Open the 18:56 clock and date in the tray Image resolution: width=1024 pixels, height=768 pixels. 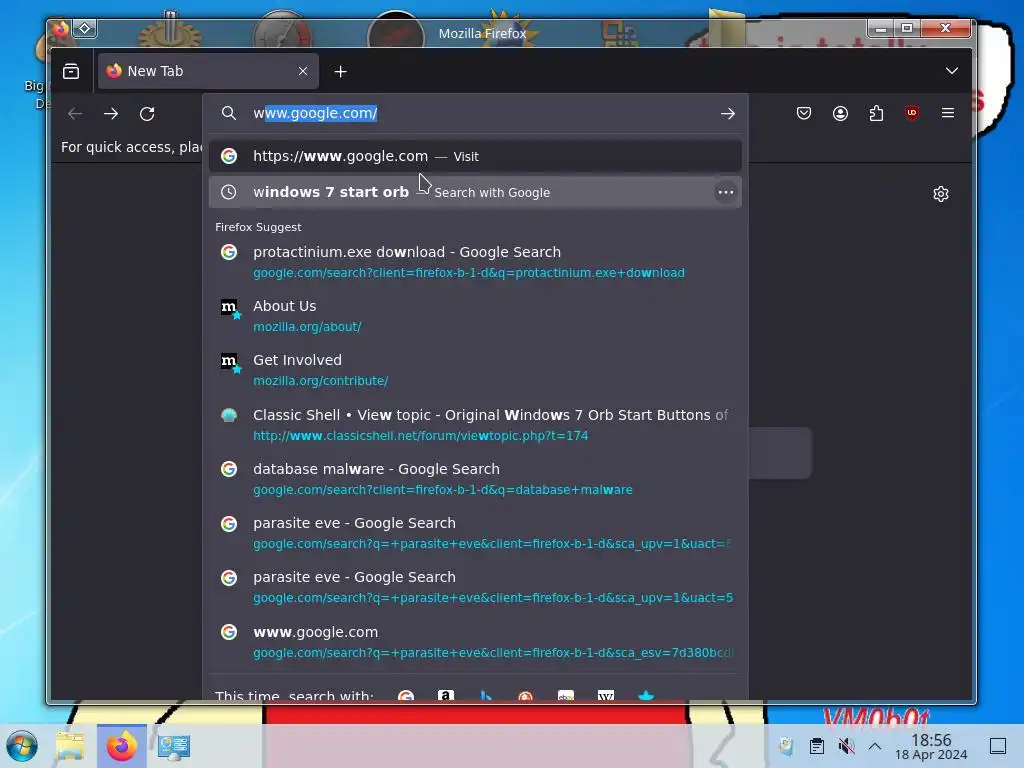pyautogui.click(x=931, y=746)
